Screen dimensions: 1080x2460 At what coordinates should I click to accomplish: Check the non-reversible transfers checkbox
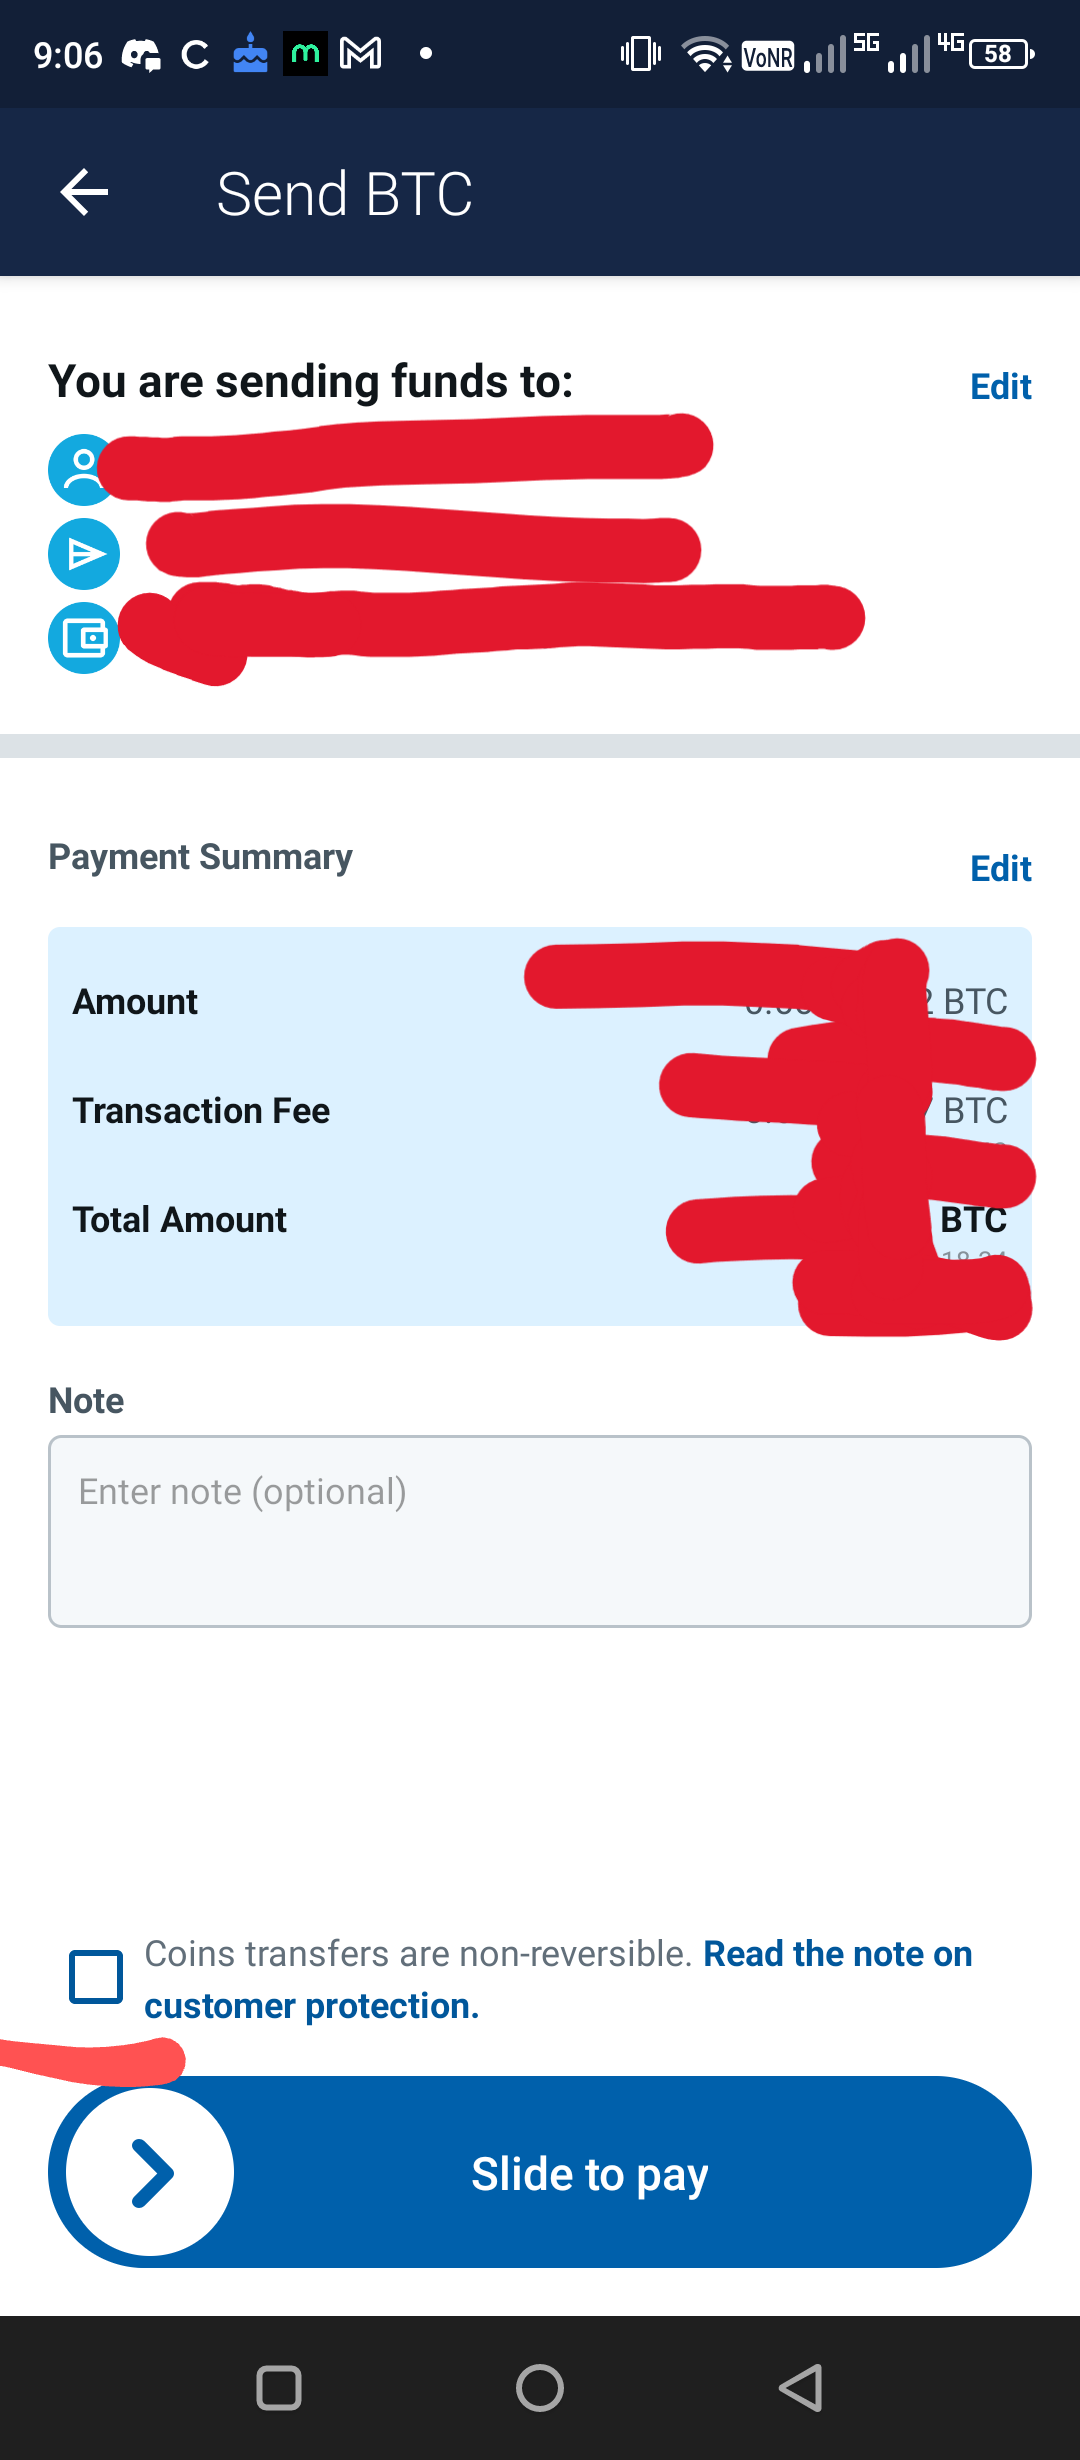(x=96, y=1977)
